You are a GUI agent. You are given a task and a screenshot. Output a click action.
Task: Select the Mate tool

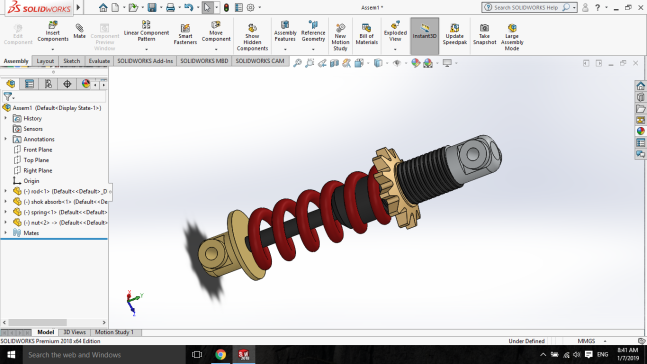pyautogui.click(x=79, y=31)
